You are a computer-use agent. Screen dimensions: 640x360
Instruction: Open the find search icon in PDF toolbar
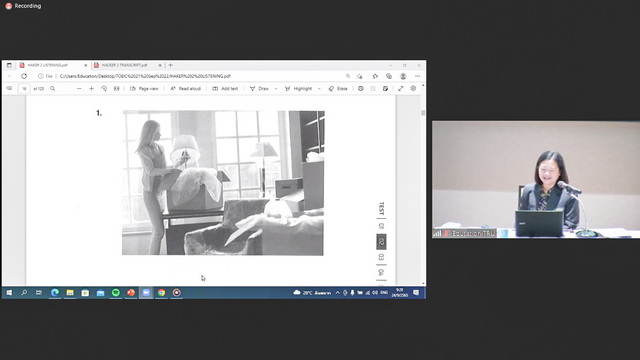(53, 89)
